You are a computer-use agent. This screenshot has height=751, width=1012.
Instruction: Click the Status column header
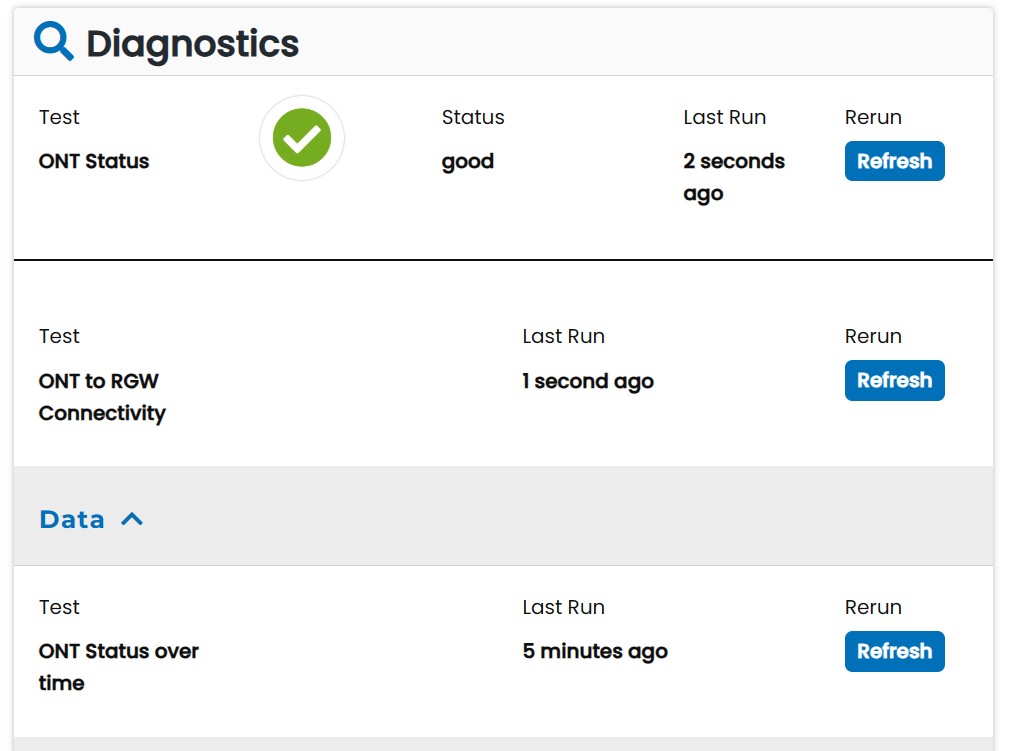click(x=473, y=117)
